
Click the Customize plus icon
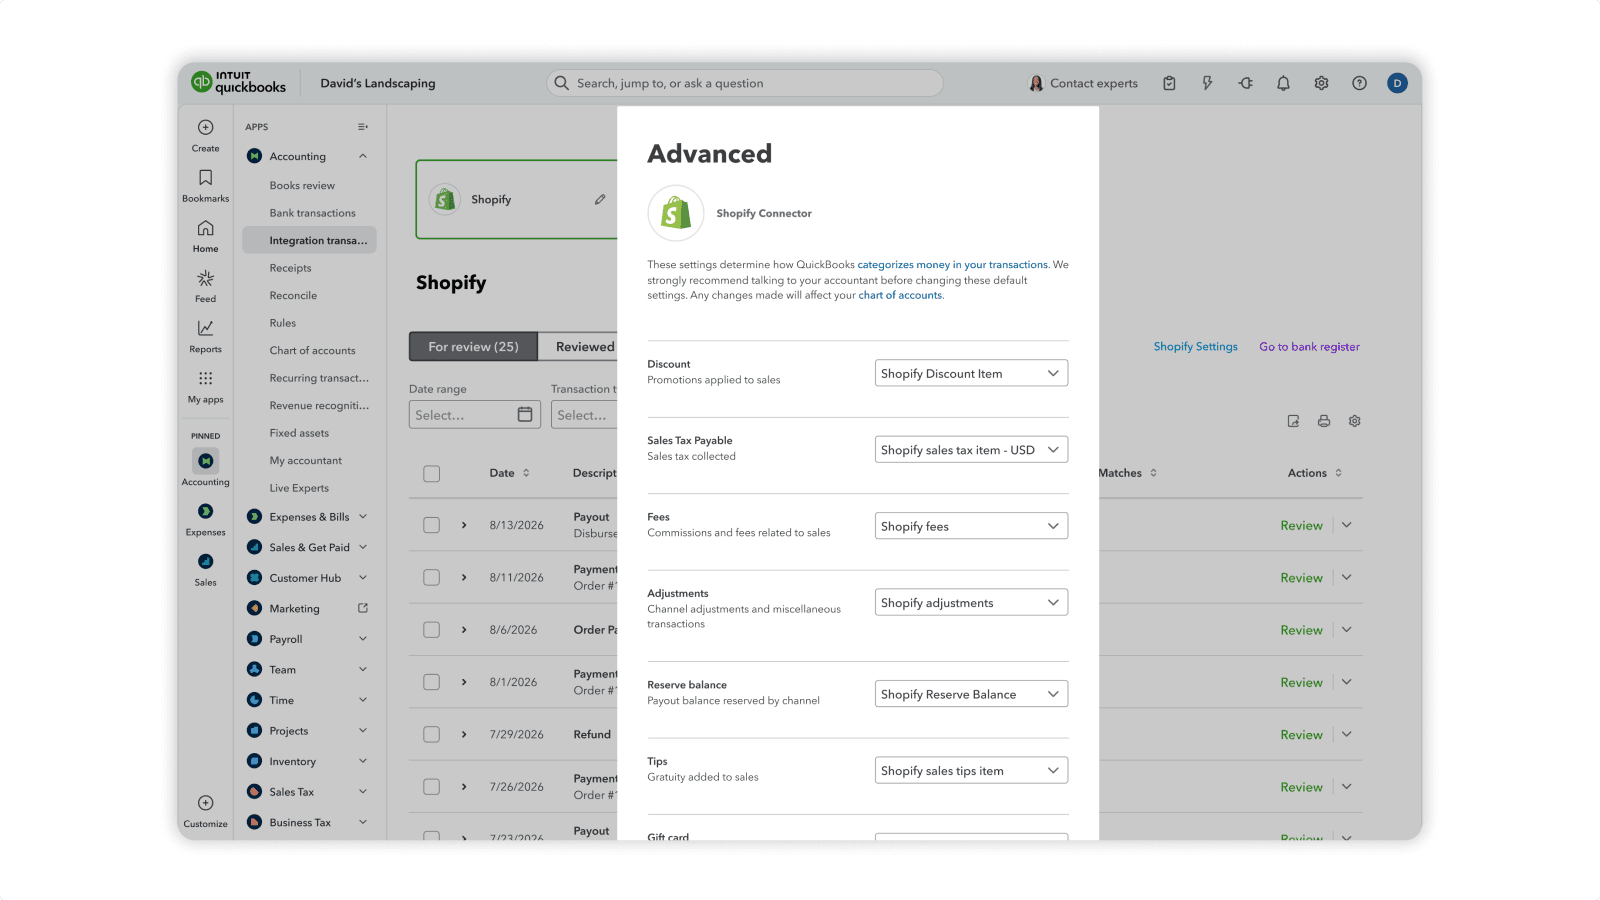point(205,803)
